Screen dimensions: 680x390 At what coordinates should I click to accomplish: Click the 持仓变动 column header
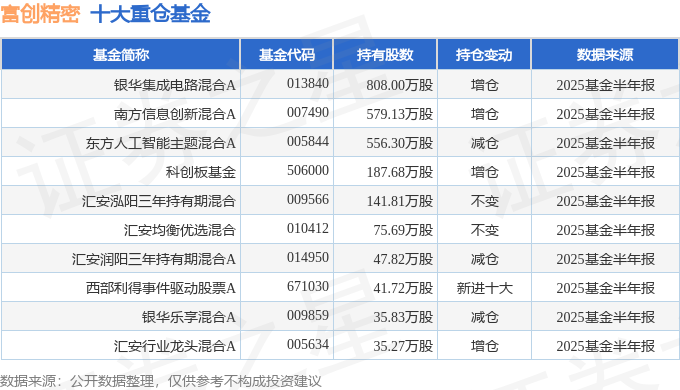click(484, 55)
